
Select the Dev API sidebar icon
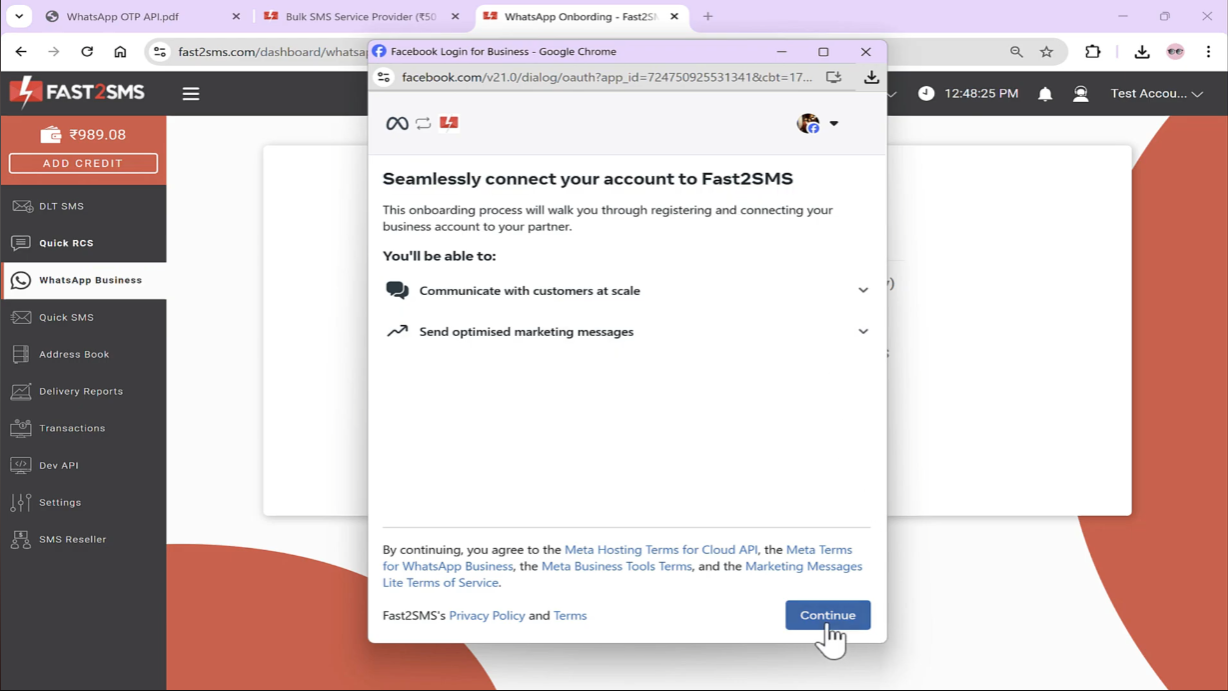tap(20, 465)
